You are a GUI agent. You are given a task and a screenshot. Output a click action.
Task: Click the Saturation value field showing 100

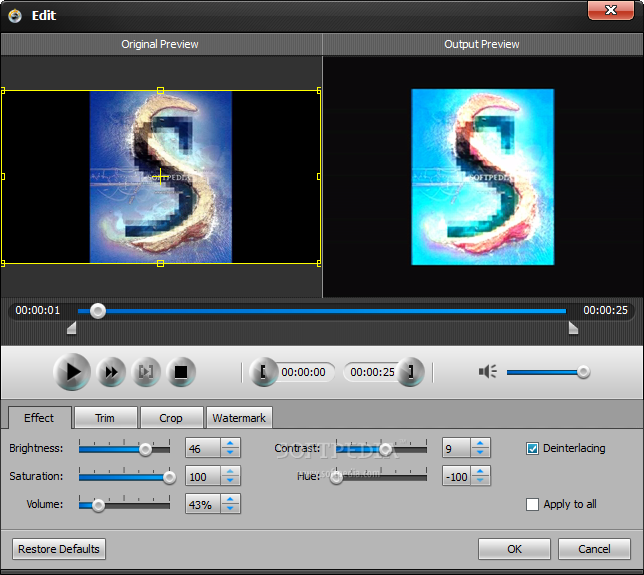coord(203,476)
